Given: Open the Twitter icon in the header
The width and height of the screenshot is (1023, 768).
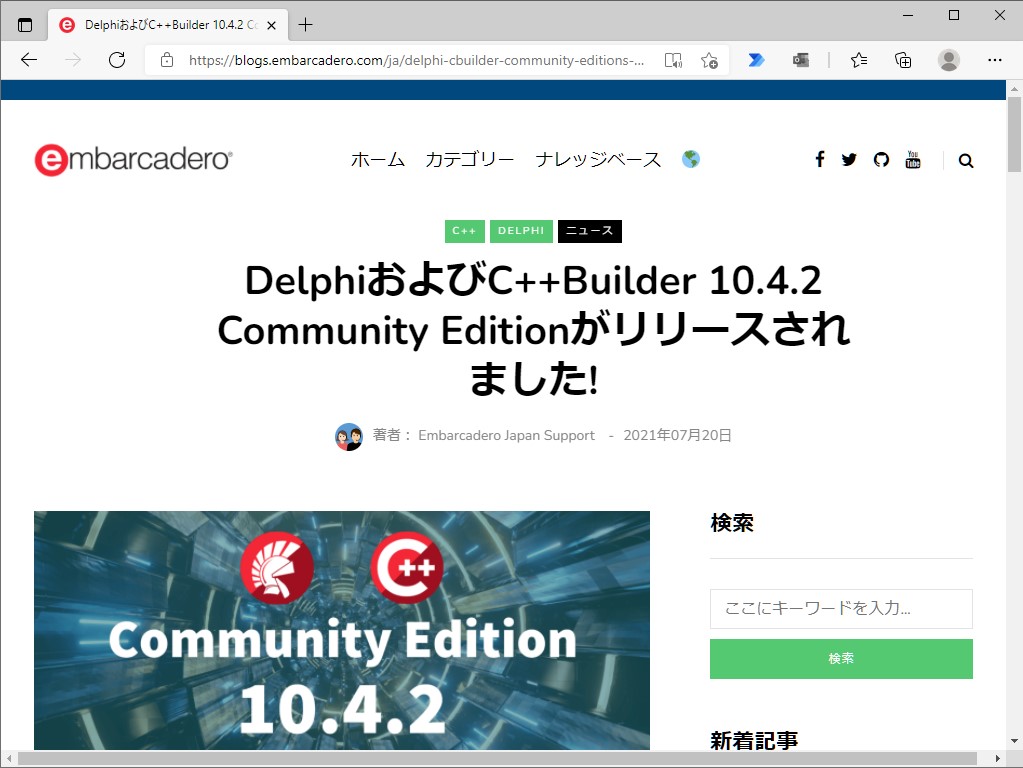Looking at the screenshot, I should (849, 159).
